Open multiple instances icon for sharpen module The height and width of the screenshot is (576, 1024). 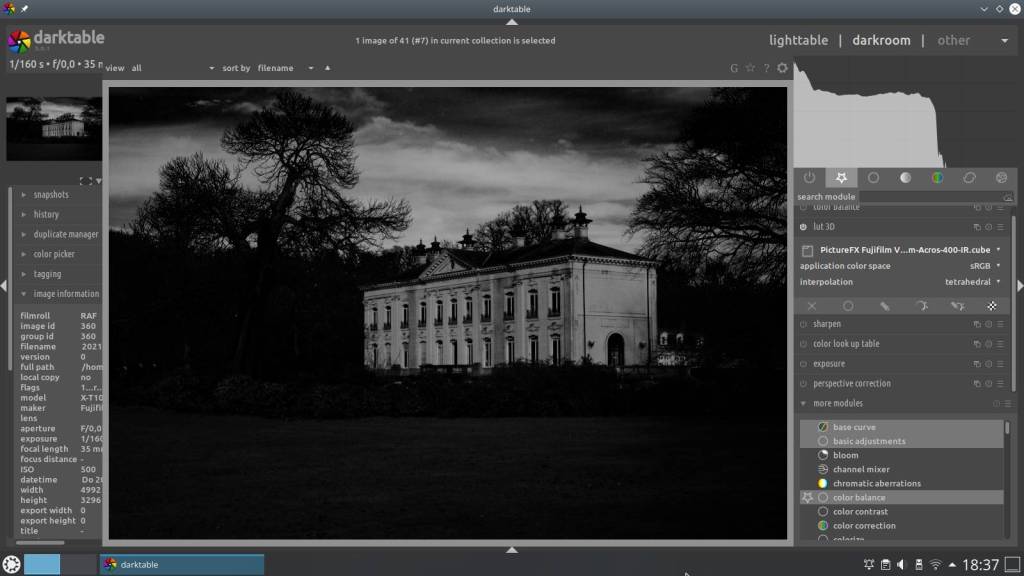pyautogui.click(x=977, y=324)
